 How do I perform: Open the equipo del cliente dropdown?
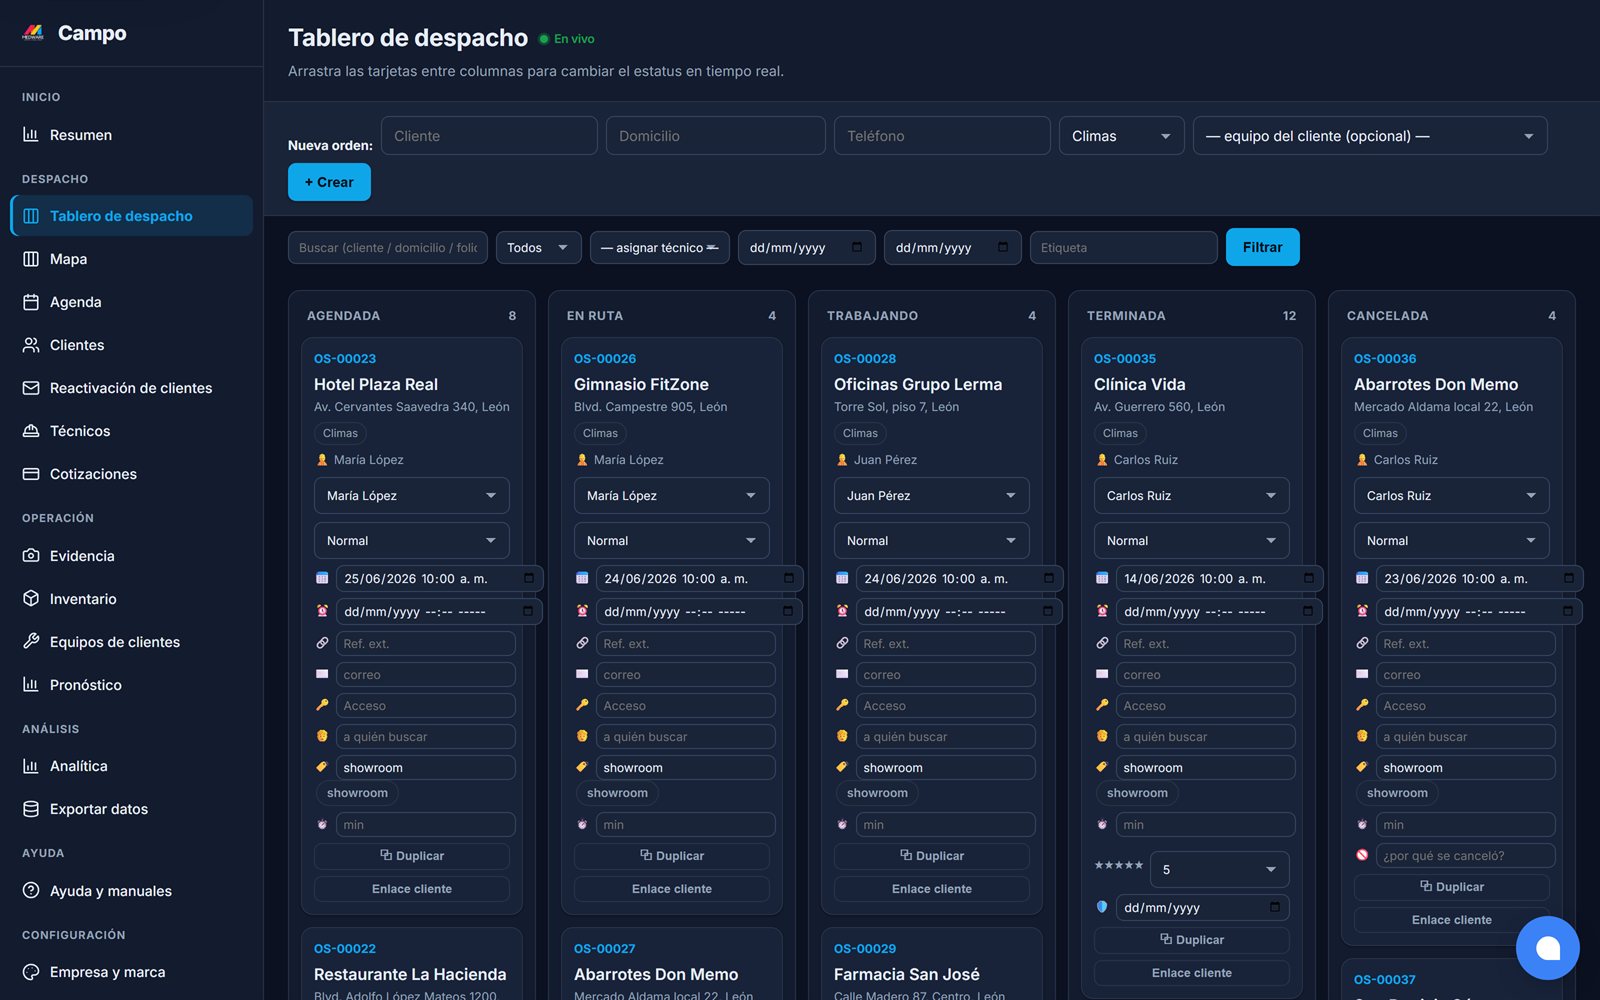click(x=1369, y=136)
